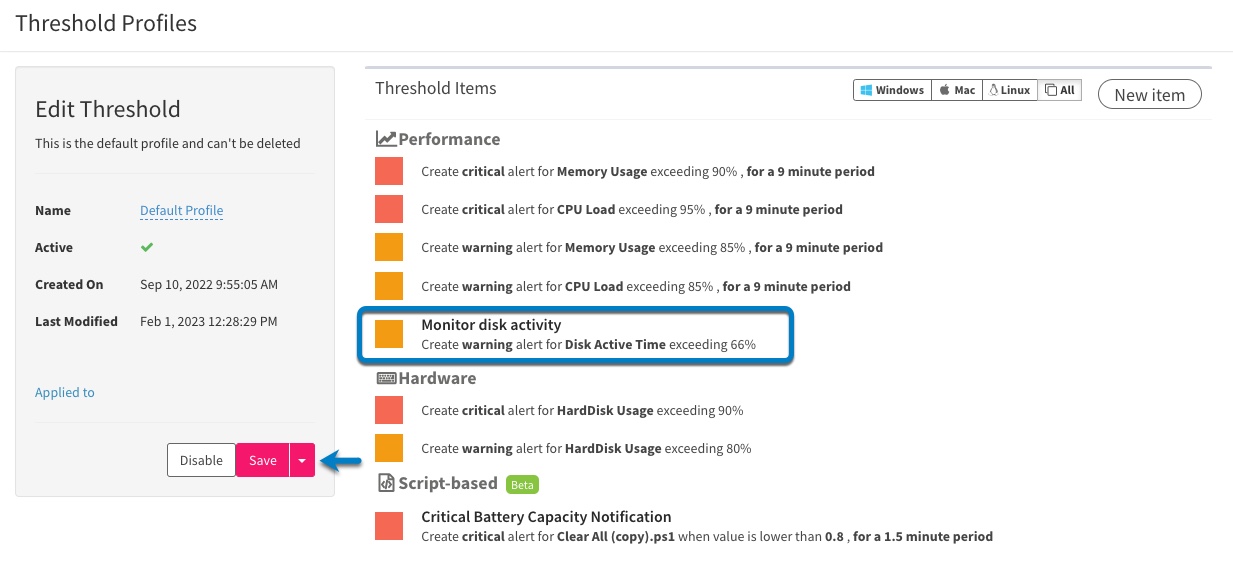Click the green Beta badge
This screenshot has width=1233, height=575.
[x=522, y=484]
